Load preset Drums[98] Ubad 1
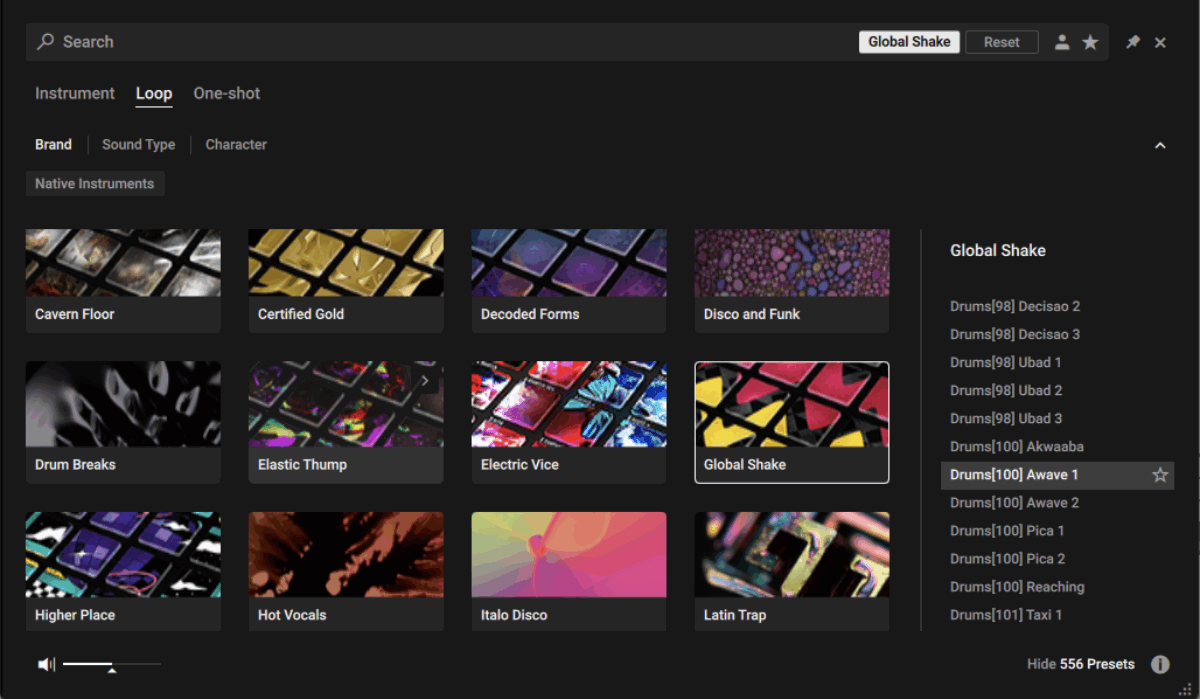 tap(1006, 362)
